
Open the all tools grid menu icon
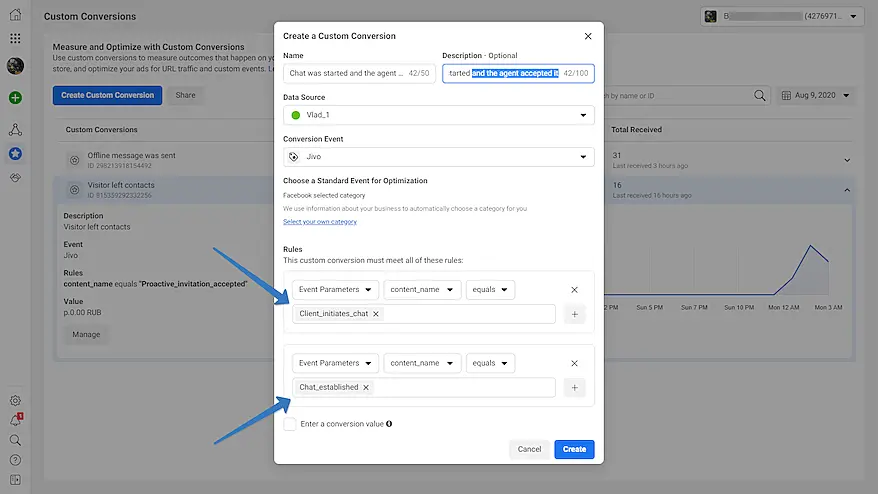click(x=15, y=38)
